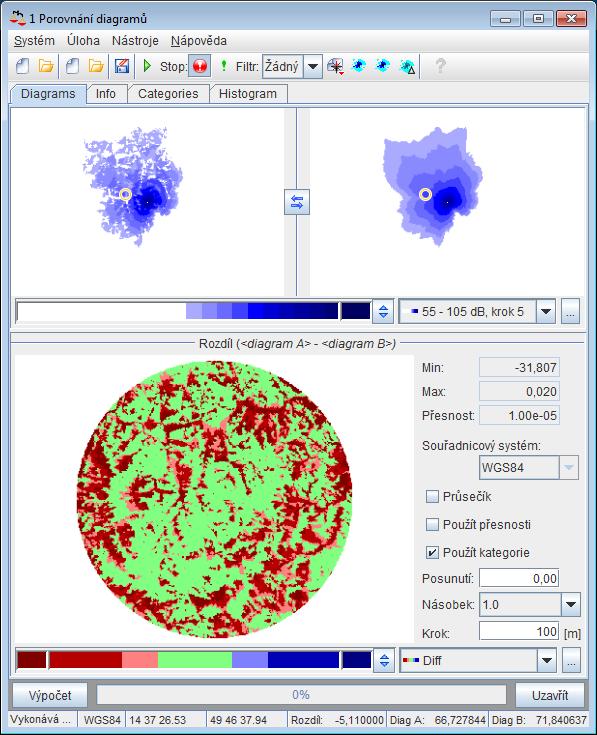Click the WGS84 status bar entry

pyautogui.click(x=102, y=720)
